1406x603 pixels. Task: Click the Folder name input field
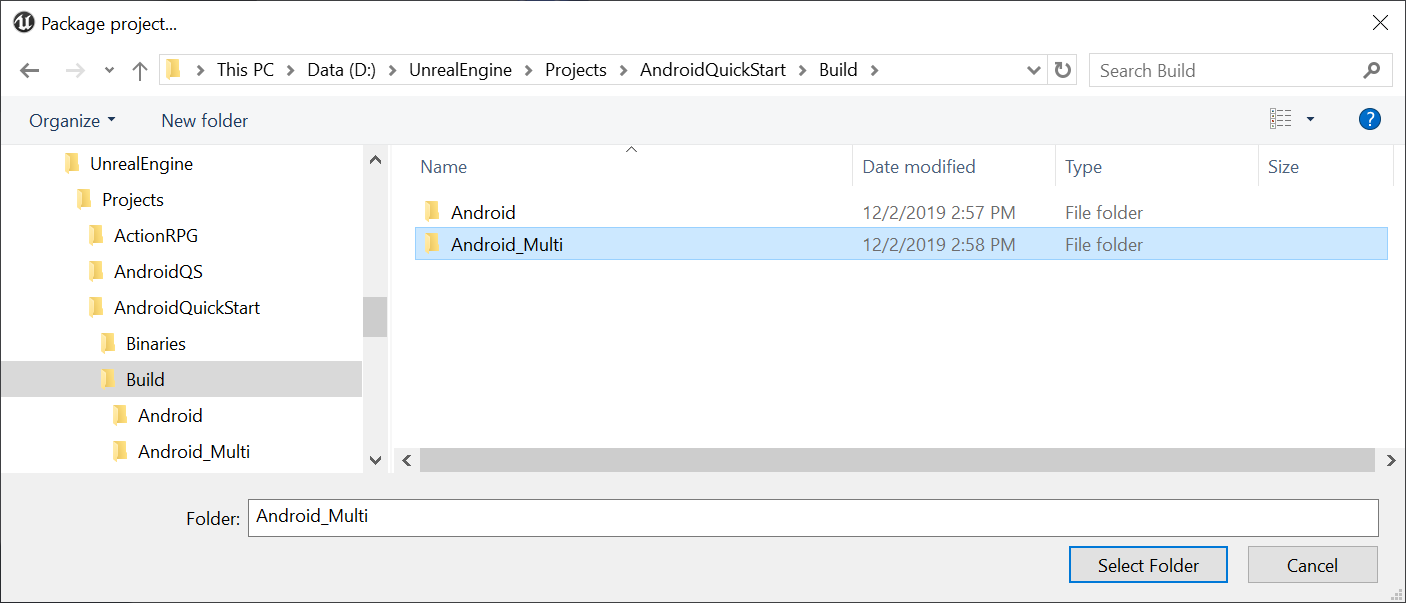(813, 517)
